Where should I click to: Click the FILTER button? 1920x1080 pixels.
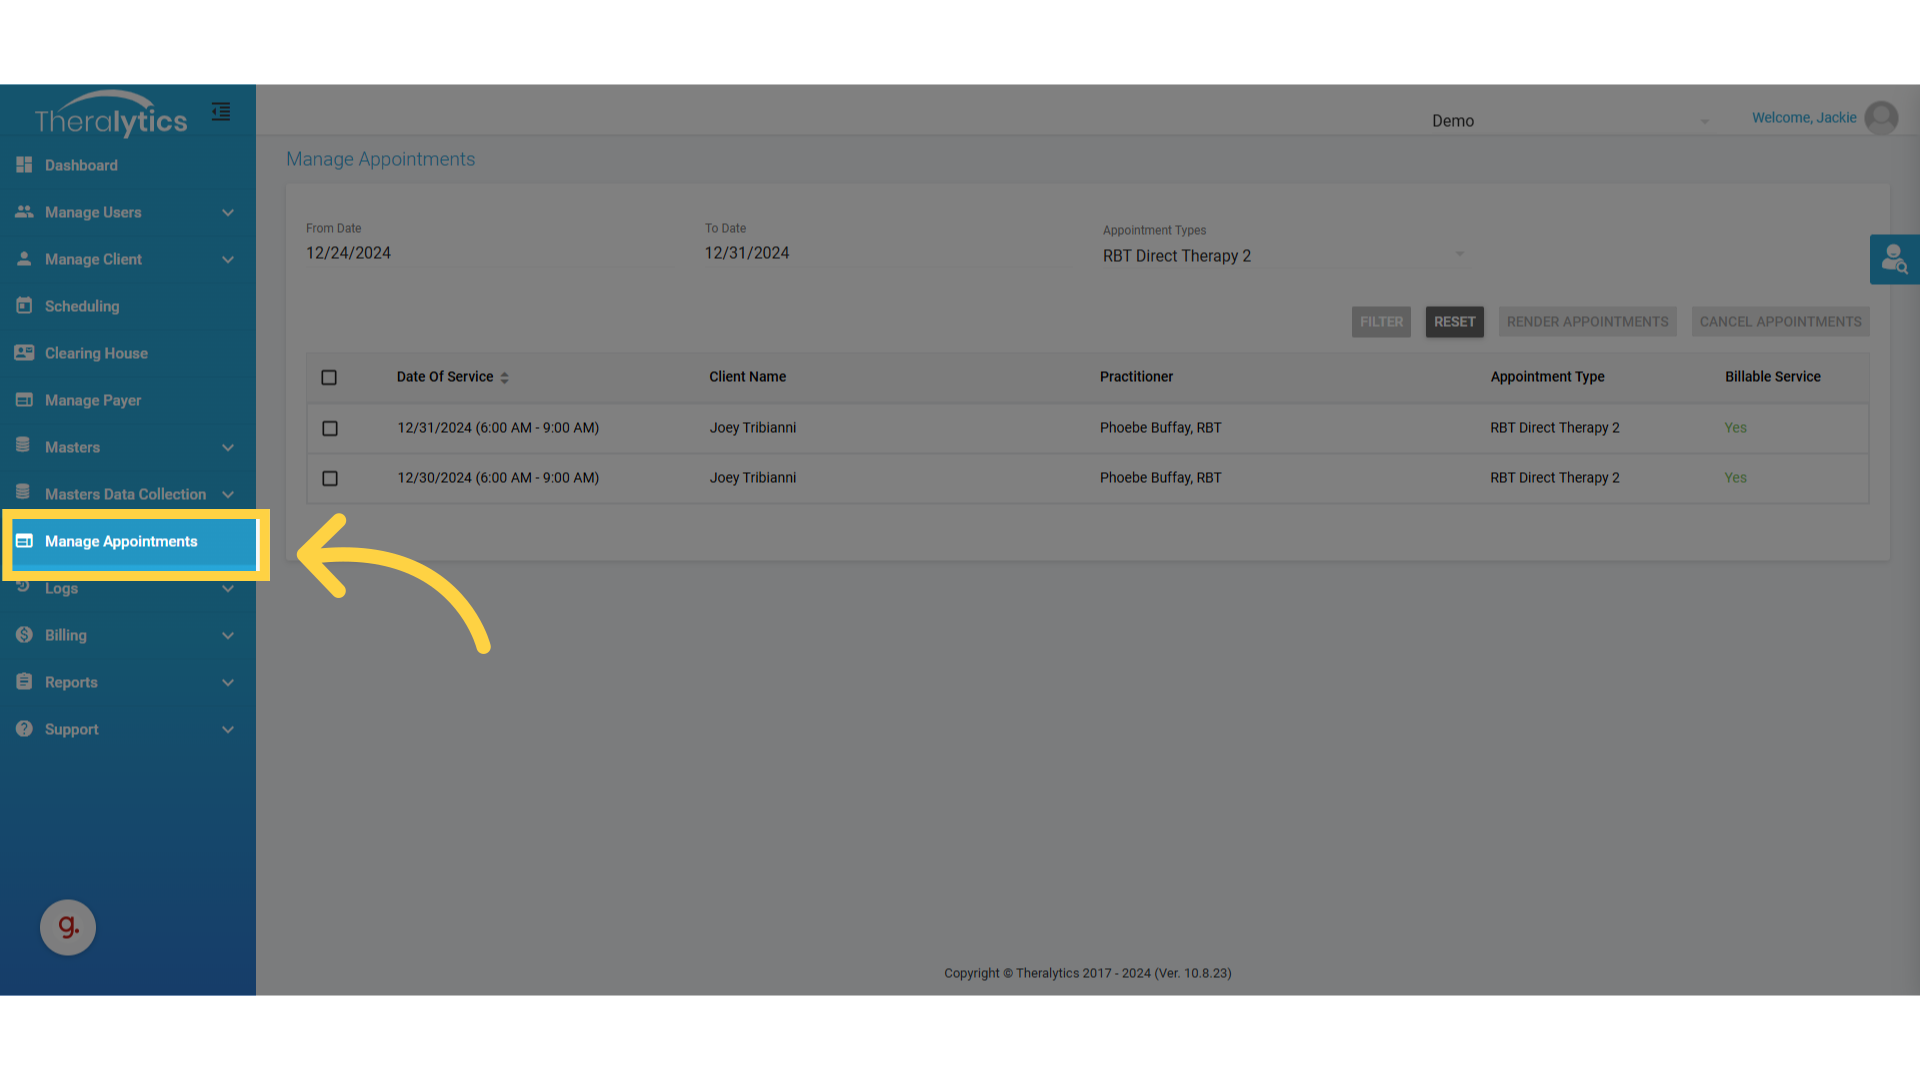click(x=1381, y=322)
